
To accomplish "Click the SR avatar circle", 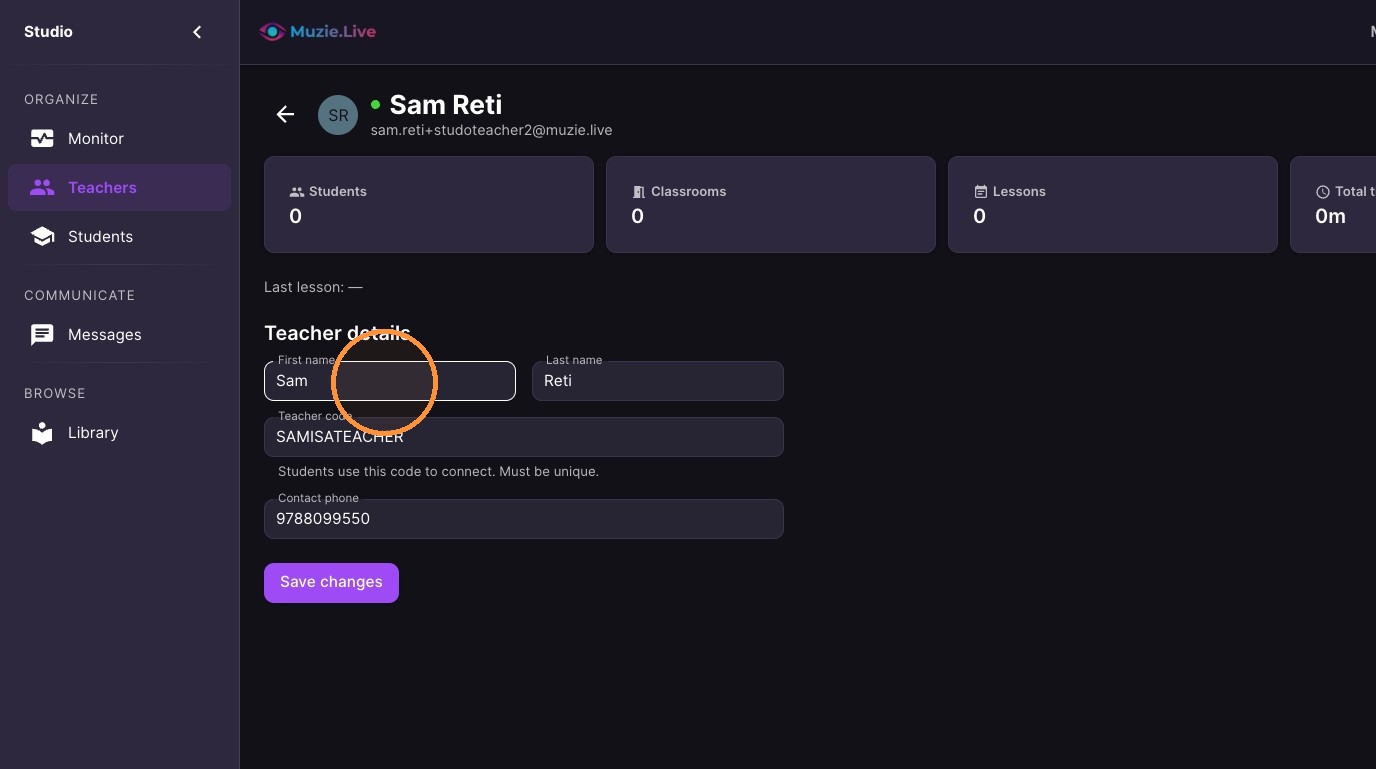I will 338,115.
